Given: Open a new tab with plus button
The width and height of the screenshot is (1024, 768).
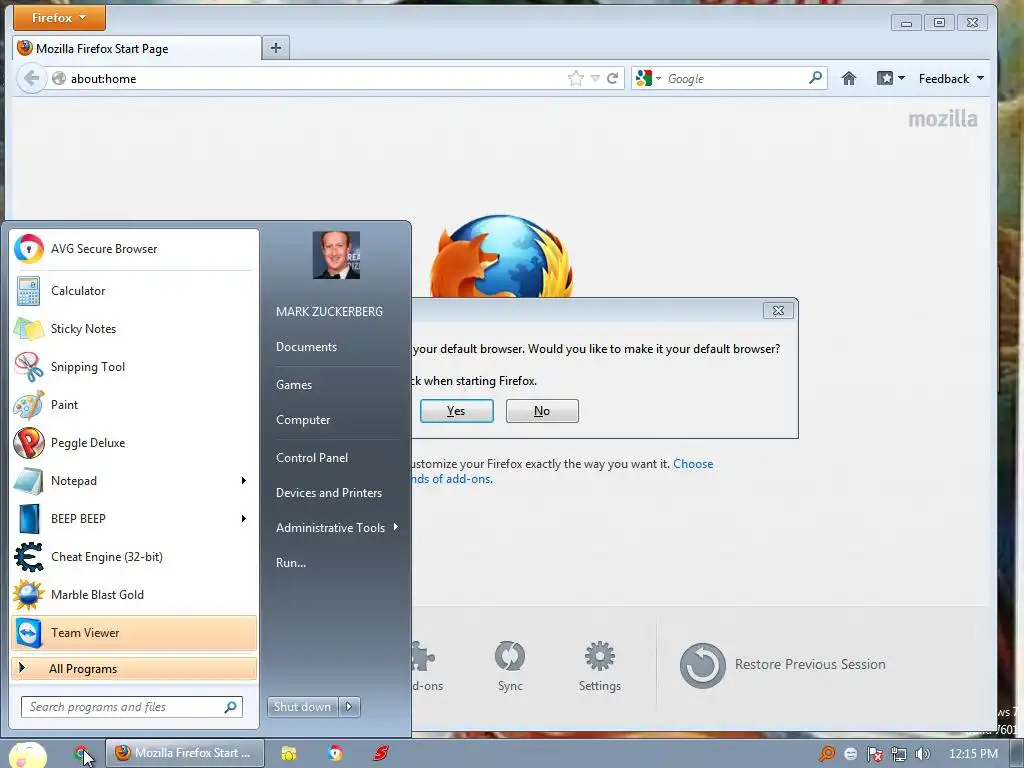Looking at the screenshot, I should click(x=276, y=48).
